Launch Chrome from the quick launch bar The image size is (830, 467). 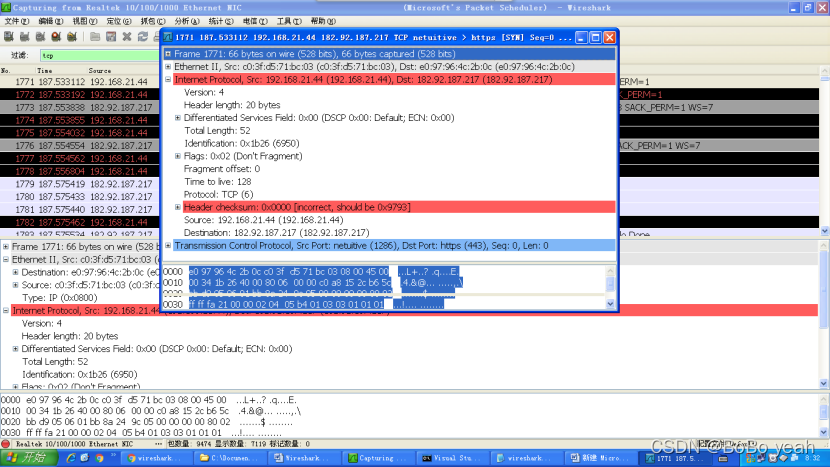[99, 458]
